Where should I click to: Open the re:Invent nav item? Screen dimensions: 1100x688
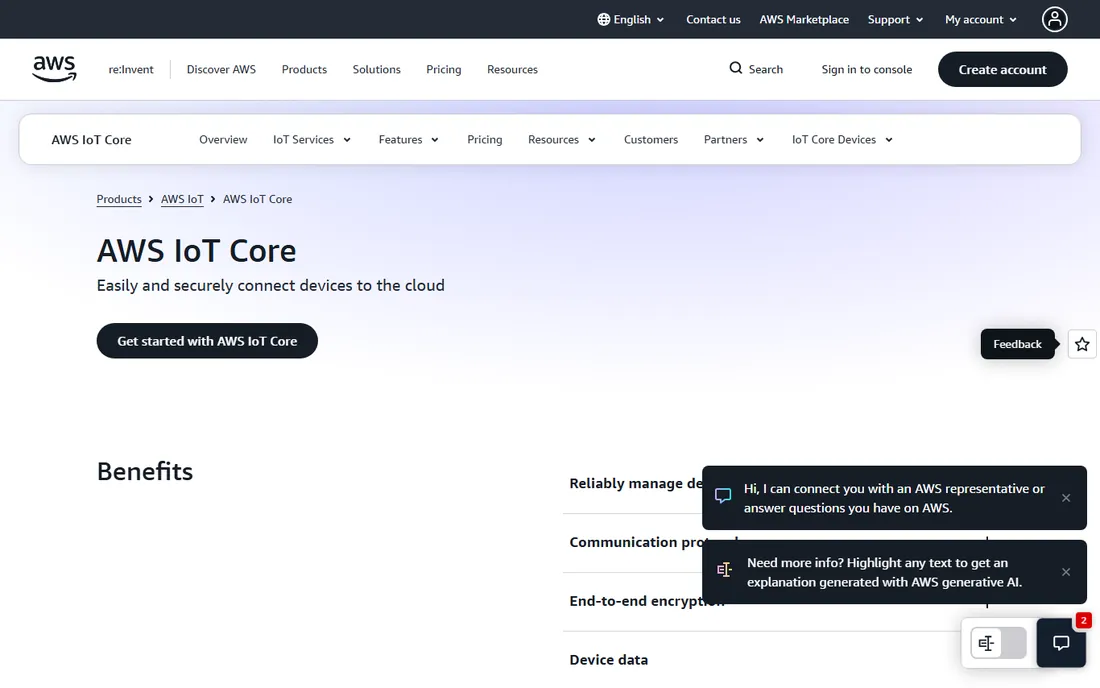point(130,69)
